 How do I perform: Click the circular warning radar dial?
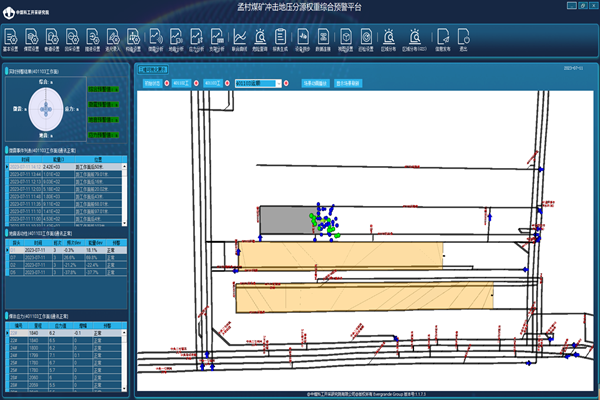click(44, 108)
